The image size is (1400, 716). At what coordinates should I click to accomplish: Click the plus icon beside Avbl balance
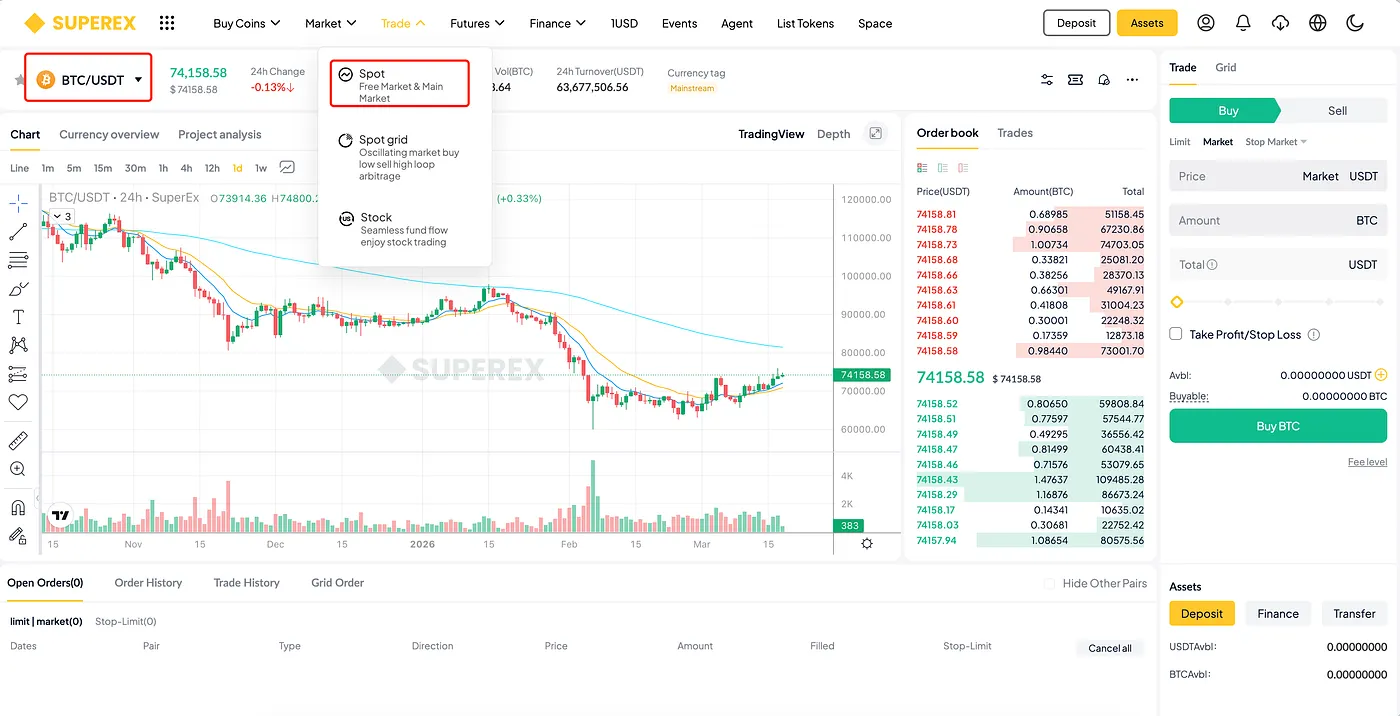1381,375
